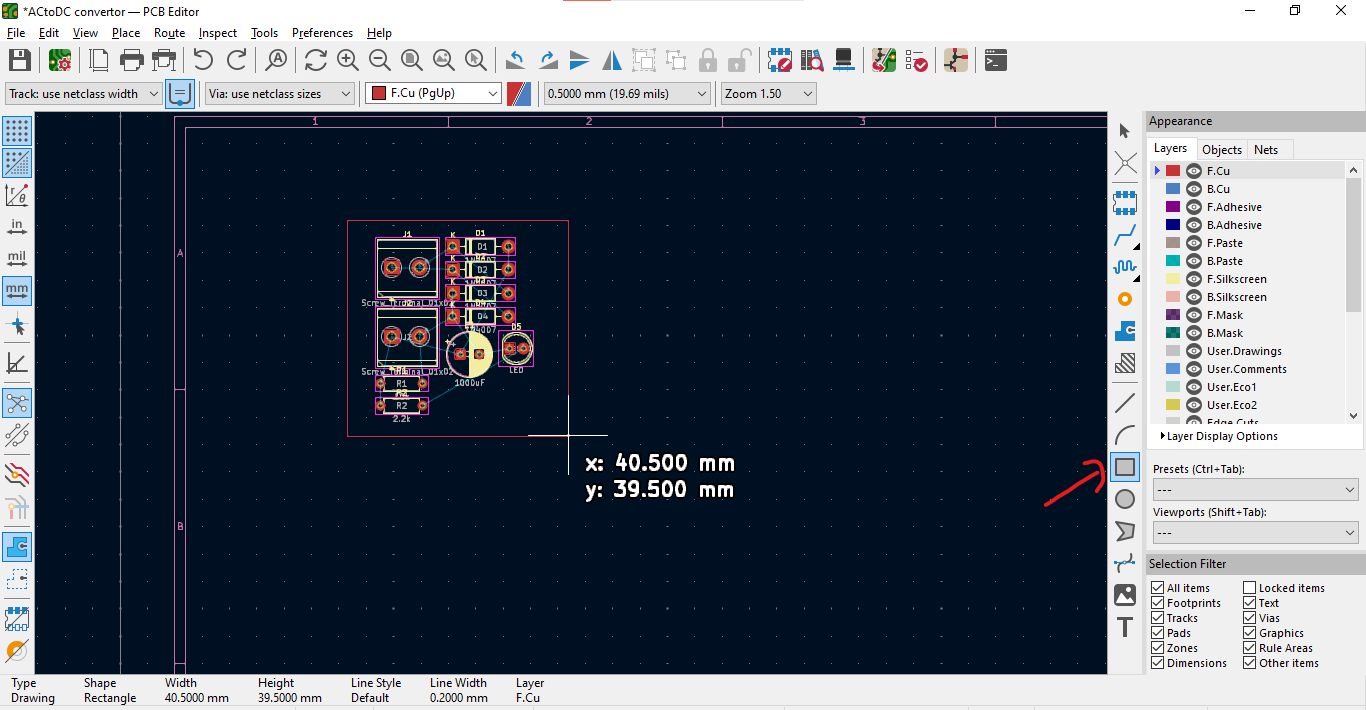Open the Zoom 1.50 dropdown
This screenshot has height=710, width=1366.
[769, 93]
